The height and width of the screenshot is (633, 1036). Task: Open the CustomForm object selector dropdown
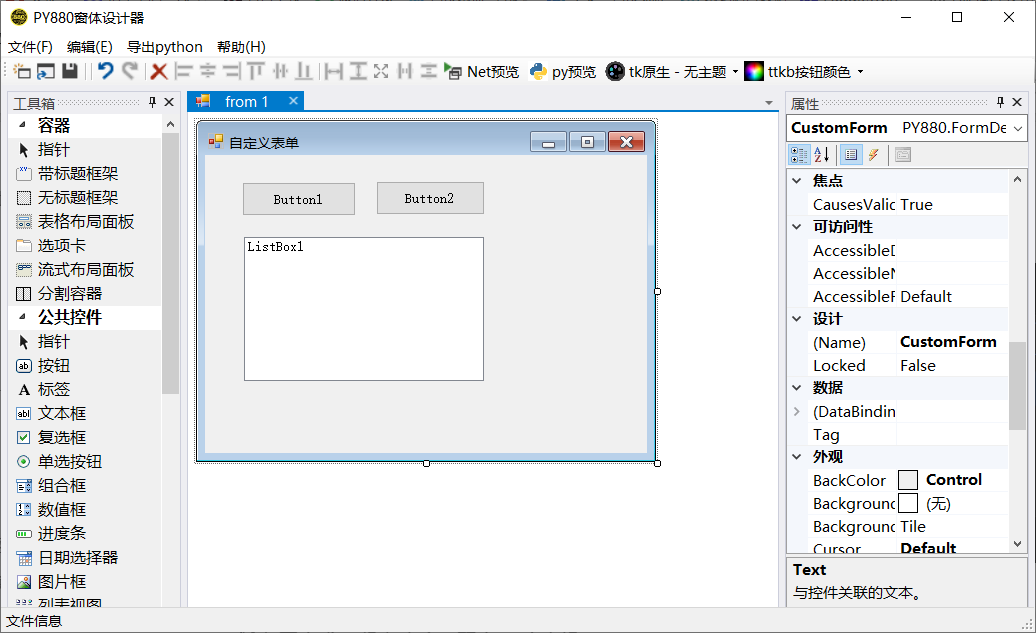point(1018,128)
